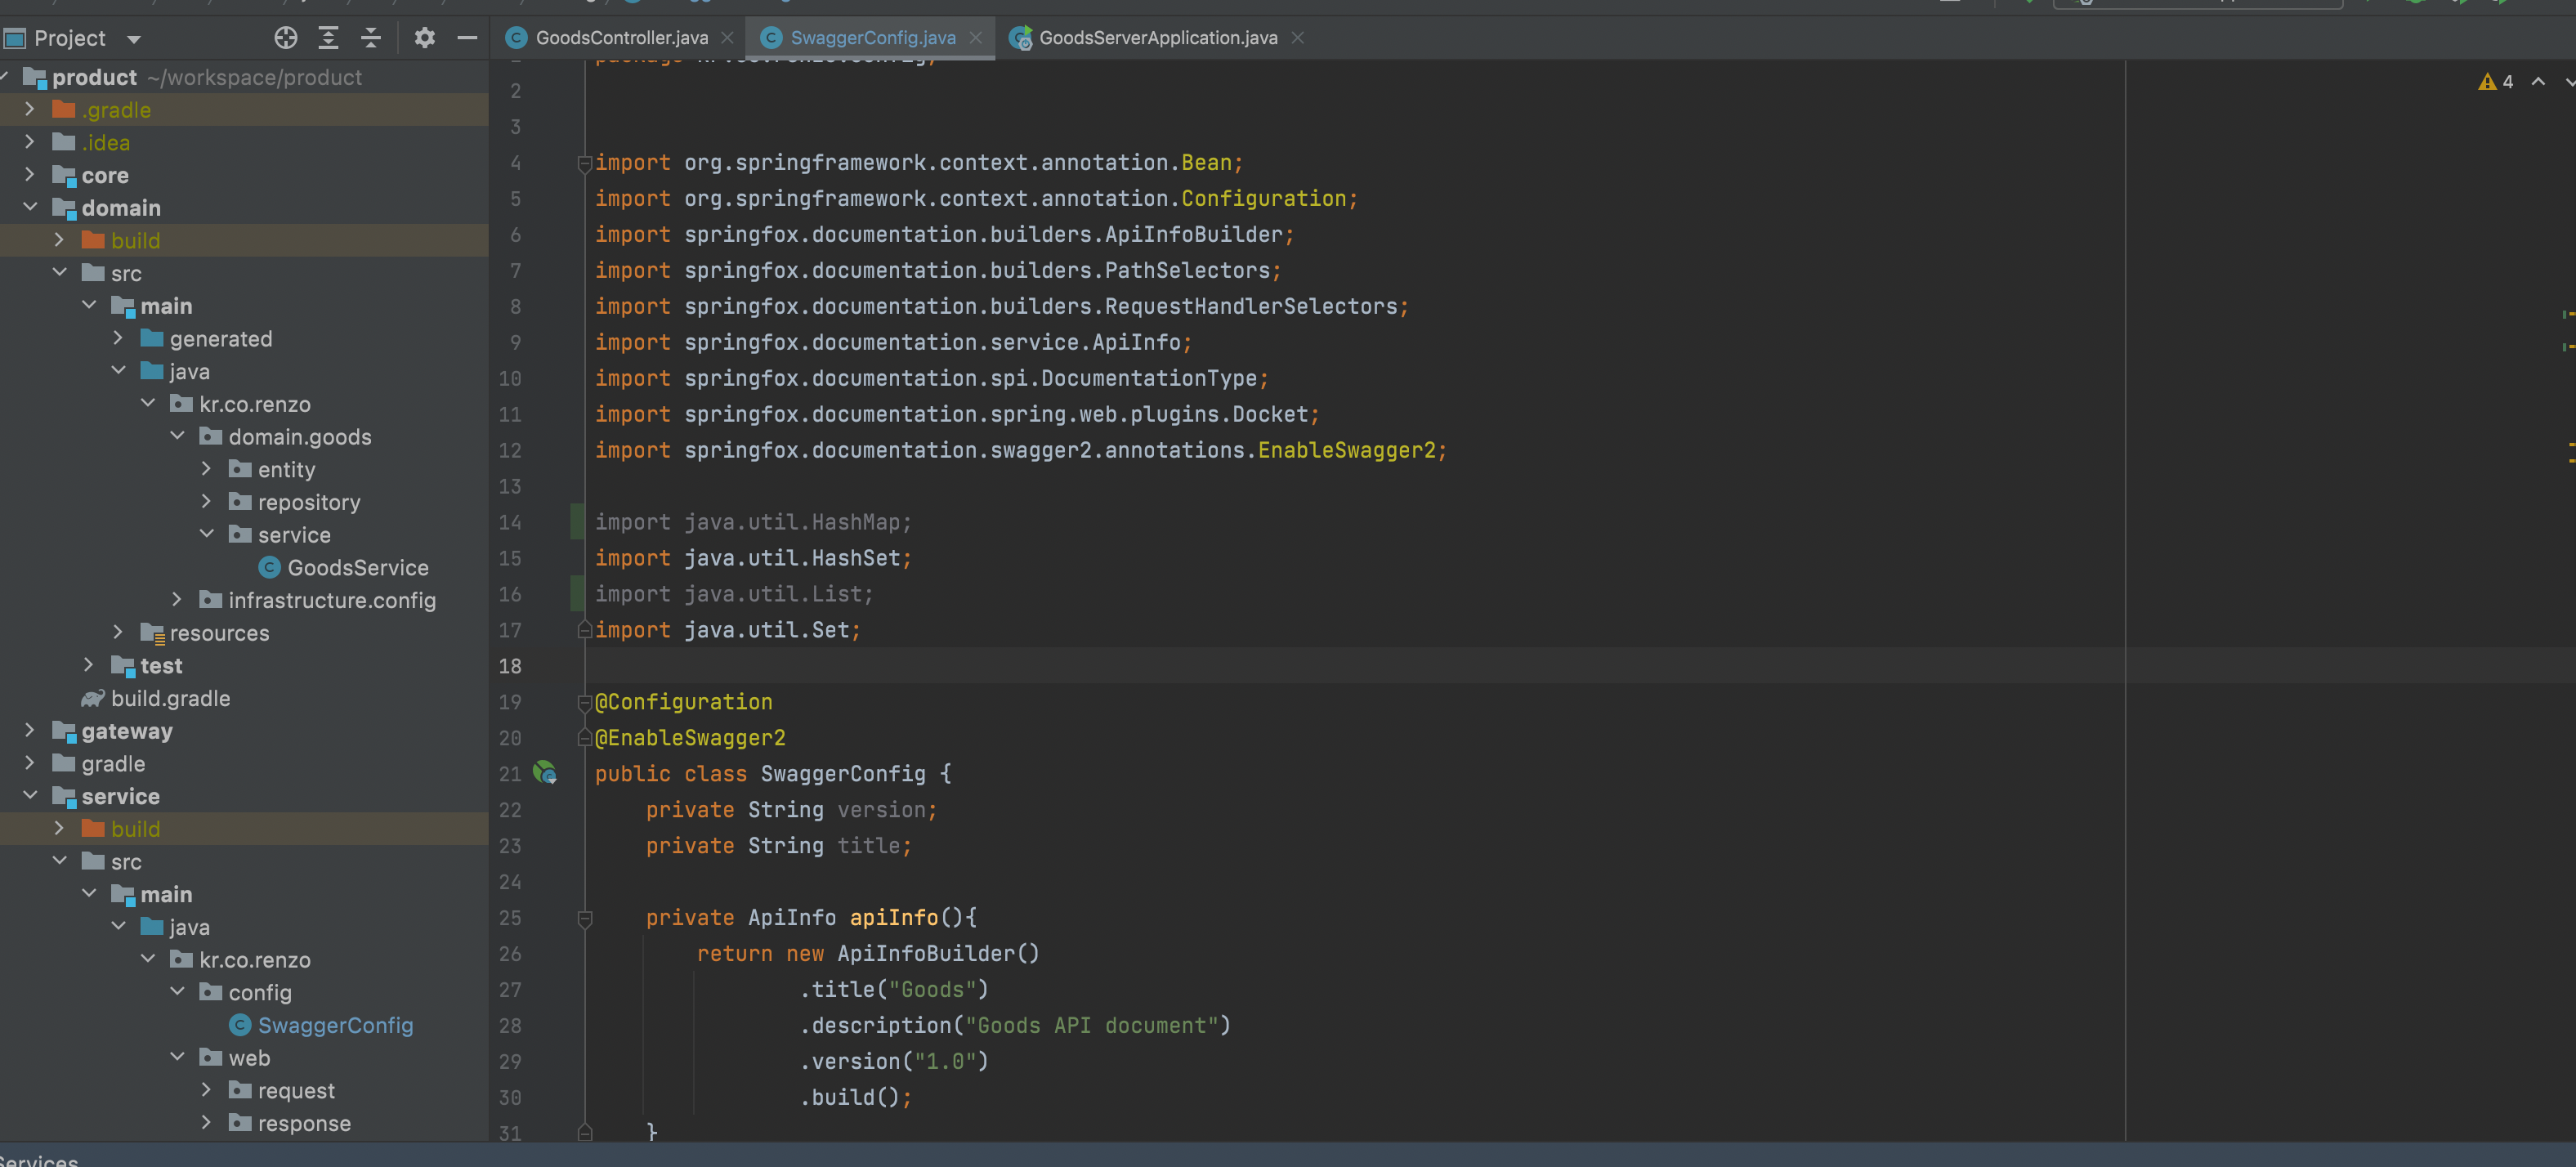Go to previous highlighted error arrow
The width and height of the screenshot is (2576, 1167).
pos(2538,82)
